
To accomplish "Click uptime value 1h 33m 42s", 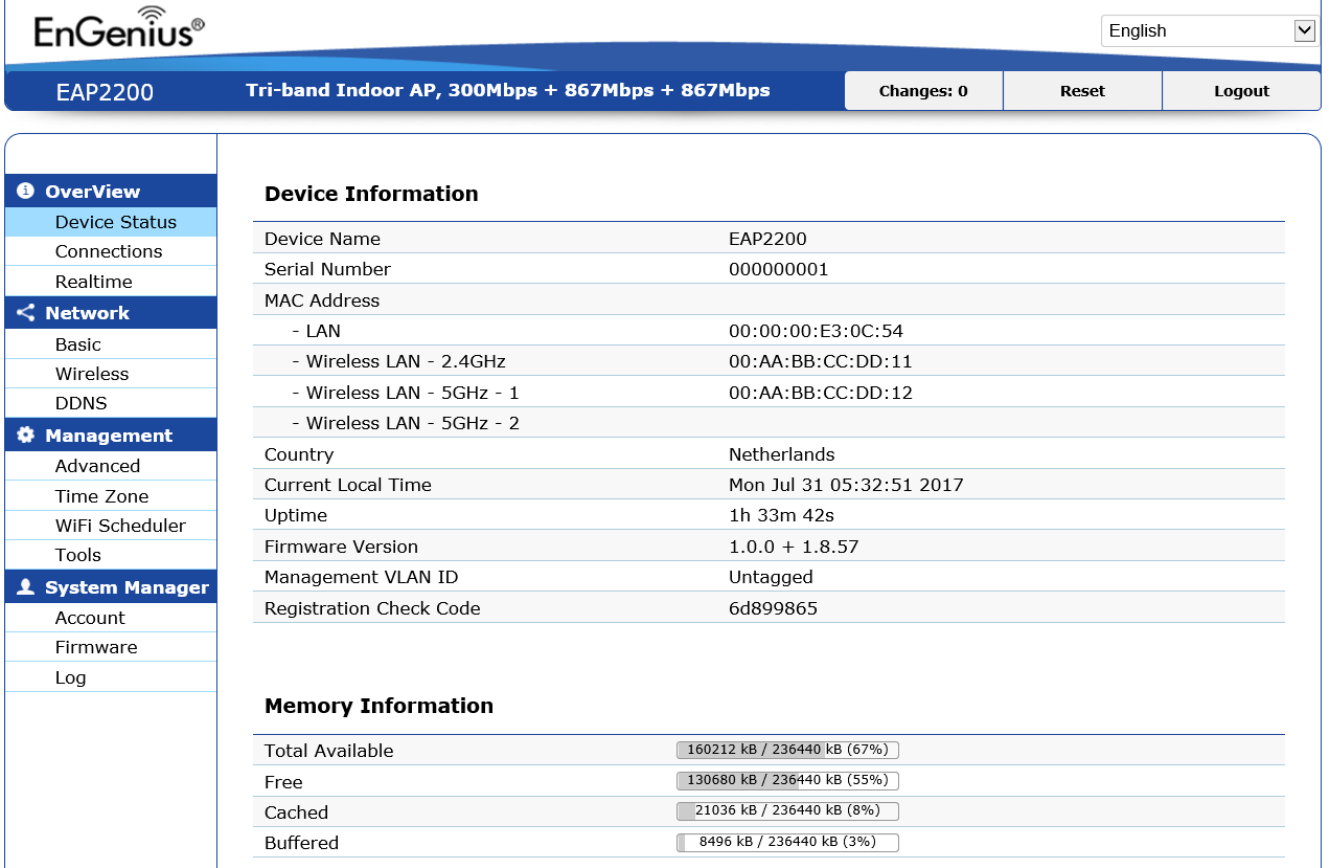I will coord(781,516).
